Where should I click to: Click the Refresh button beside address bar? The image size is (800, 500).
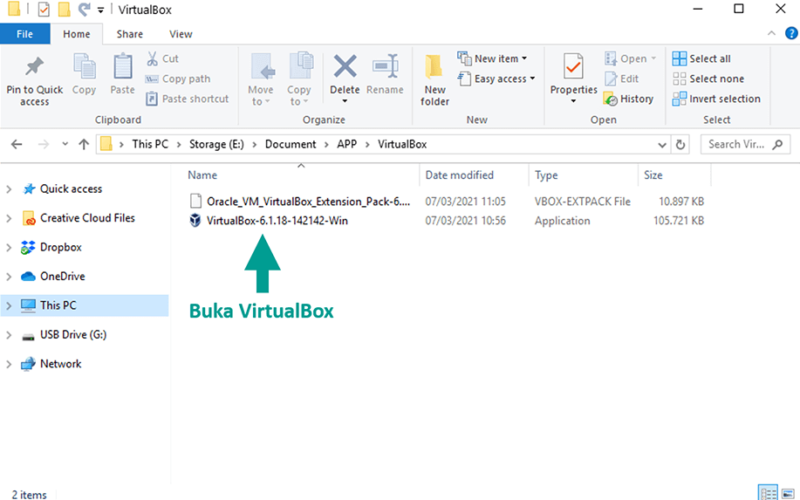pyautogui.click(x=680, y=144)
